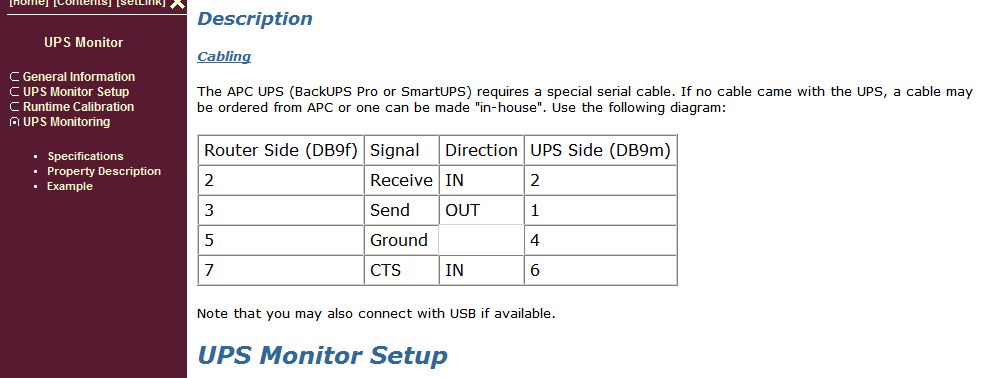Click the [Home] link in the top bar
The image size is (983, 378).
(x=29, y=3)
